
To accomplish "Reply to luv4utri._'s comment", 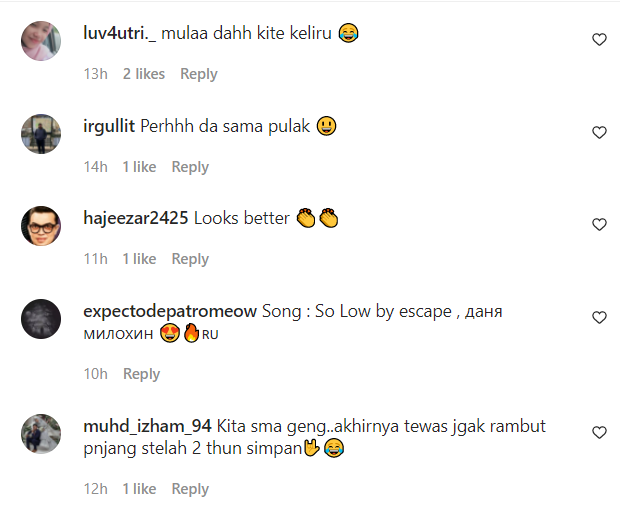I will click(x=199, y=74).
